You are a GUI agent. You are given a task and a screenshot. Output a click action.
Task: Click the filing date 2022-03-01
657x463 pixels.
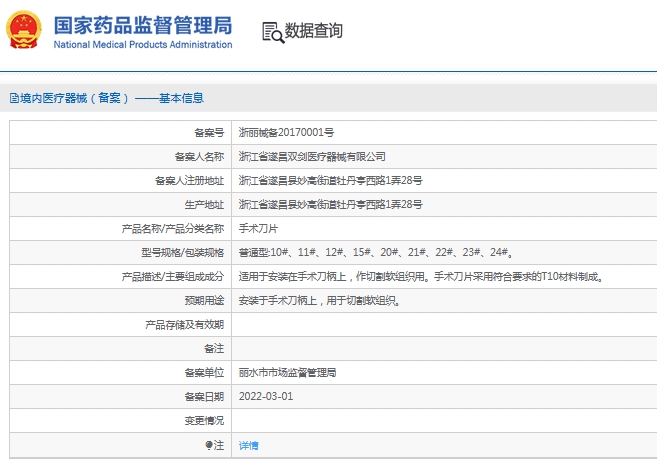tap(266, 396)
